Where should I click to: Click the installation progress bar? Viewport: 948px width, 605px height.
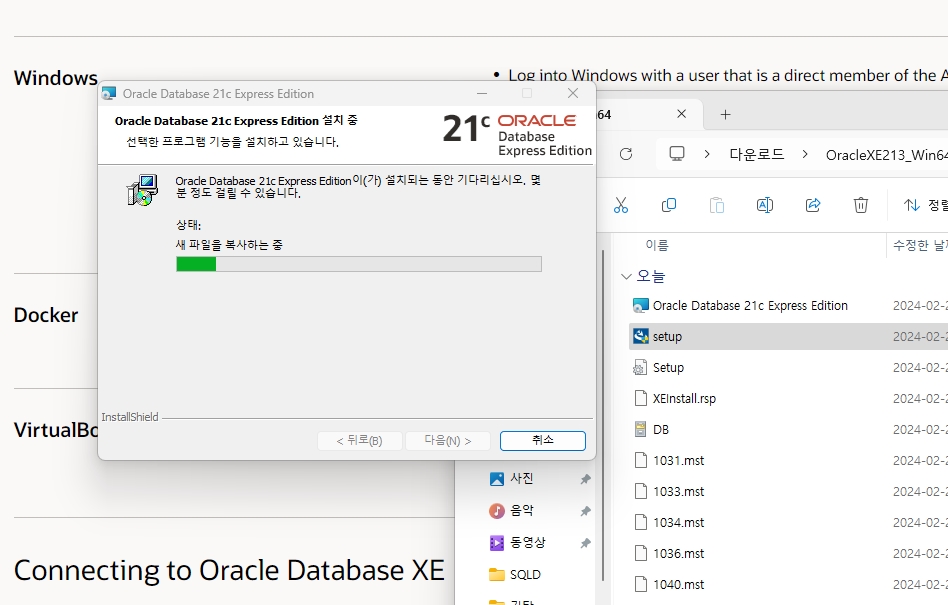(x=359, y=264)
